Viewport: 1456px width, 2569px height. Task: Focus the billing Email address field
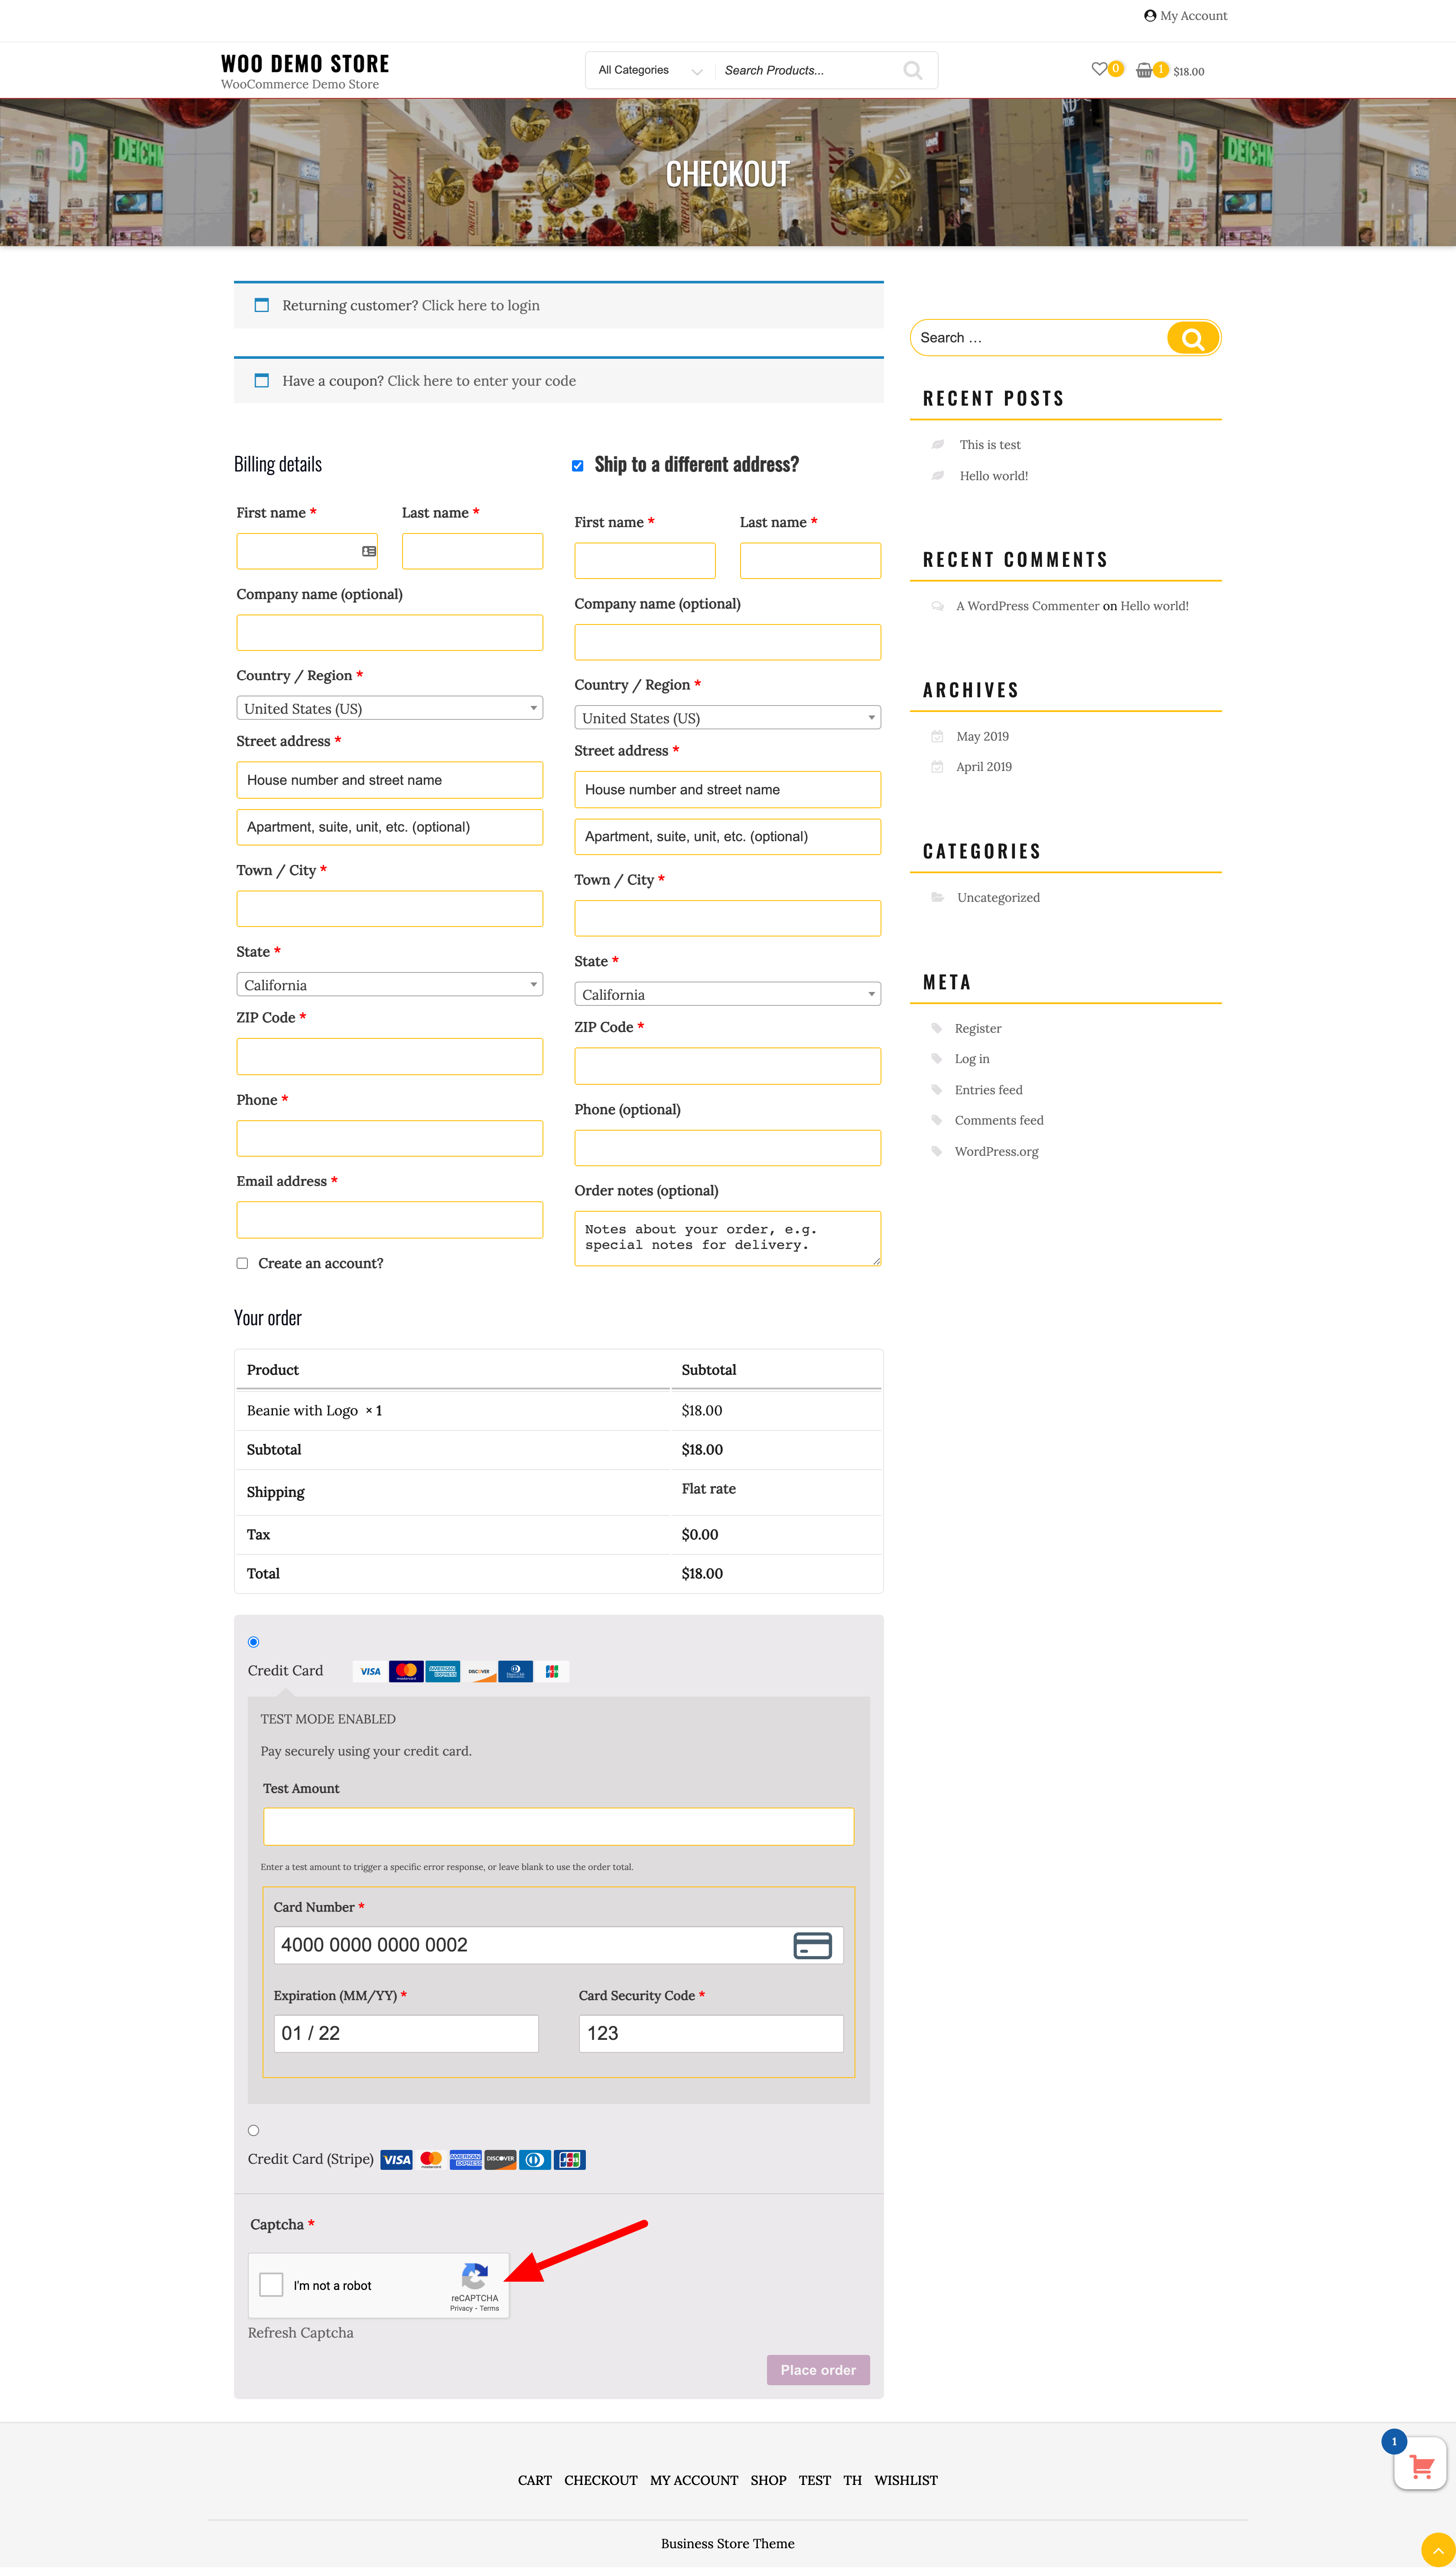coord(390,1220)
